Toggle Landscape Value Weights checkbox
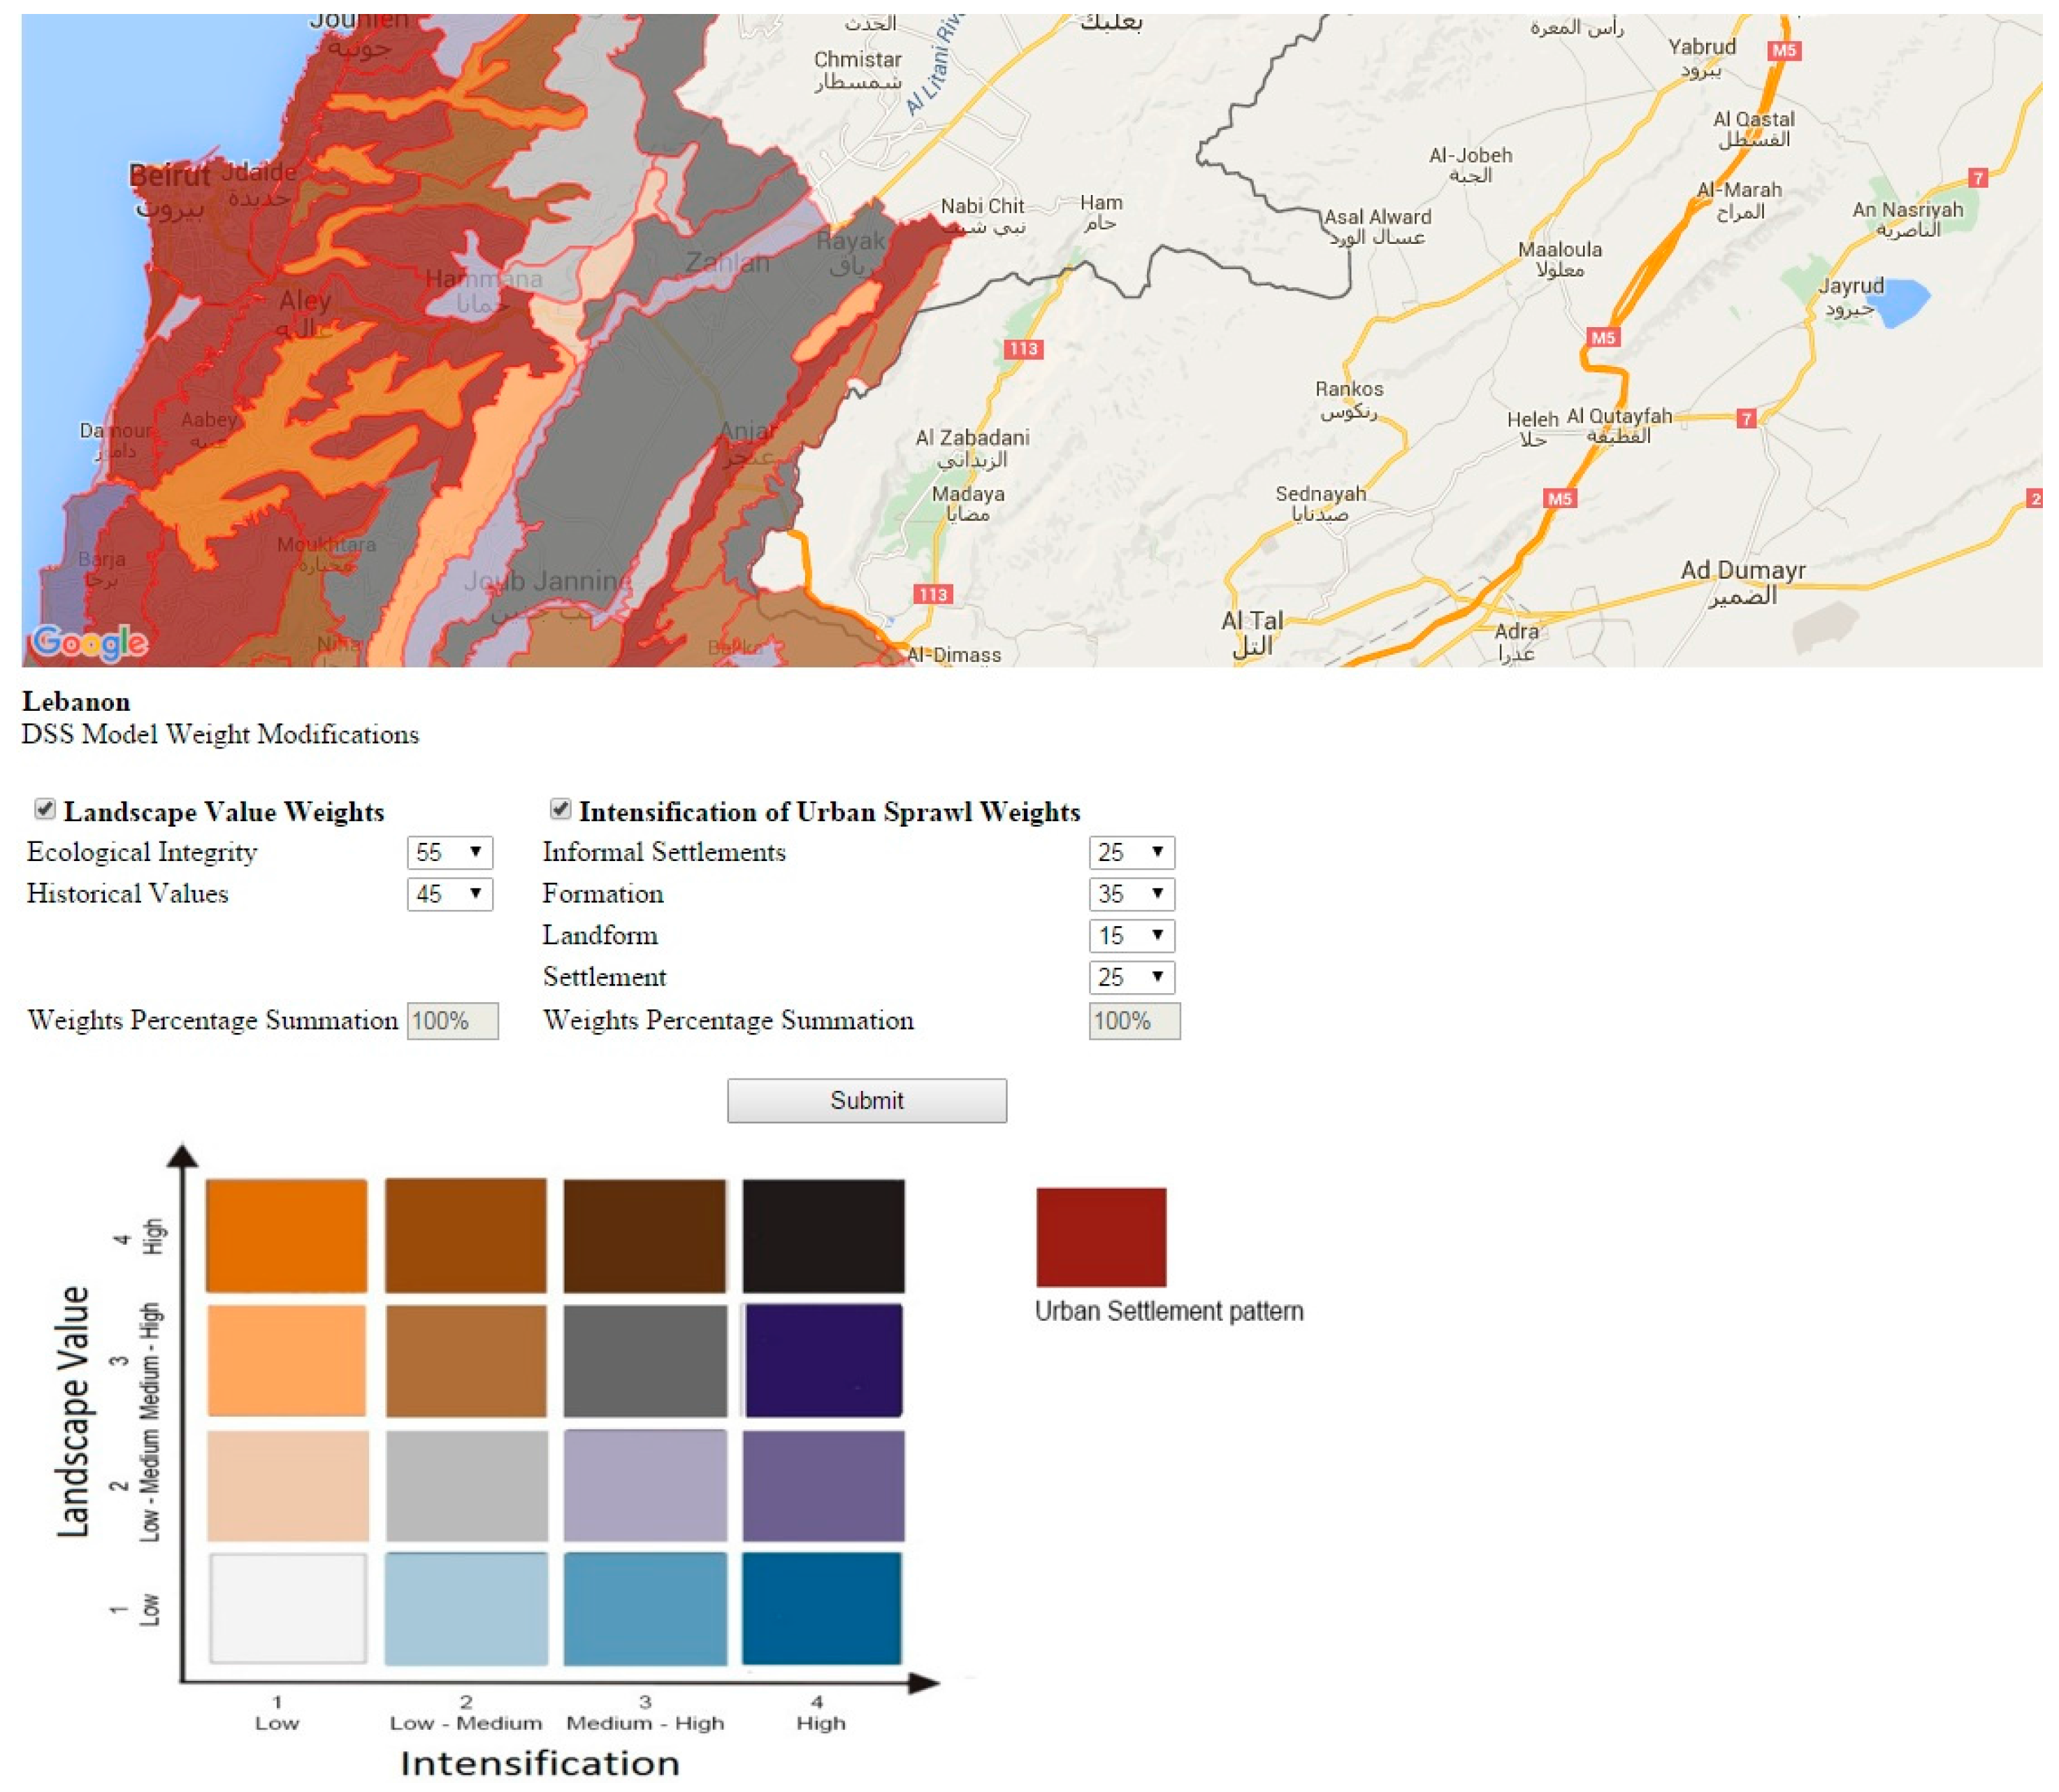 click(x=45, y=809)
